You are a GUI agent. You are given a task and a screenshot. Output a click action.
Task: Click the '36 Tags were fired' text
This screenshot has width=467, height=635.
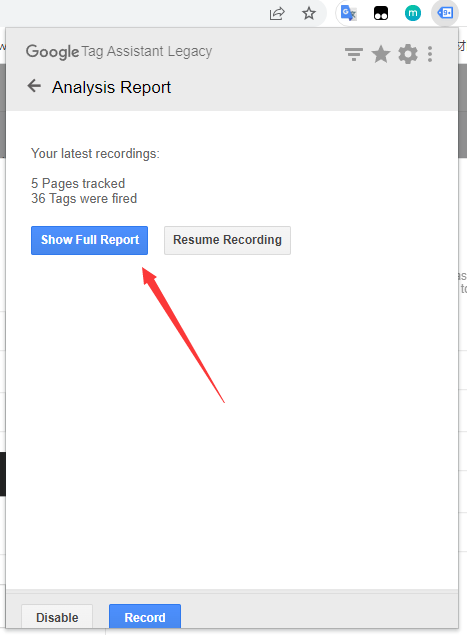tap(84, 198)
